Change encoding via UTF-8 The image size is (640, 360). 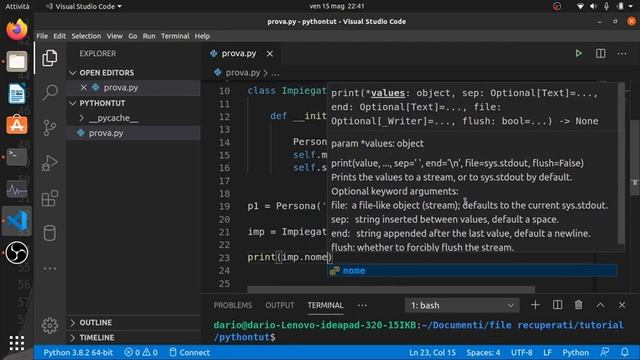pos(522,352)
